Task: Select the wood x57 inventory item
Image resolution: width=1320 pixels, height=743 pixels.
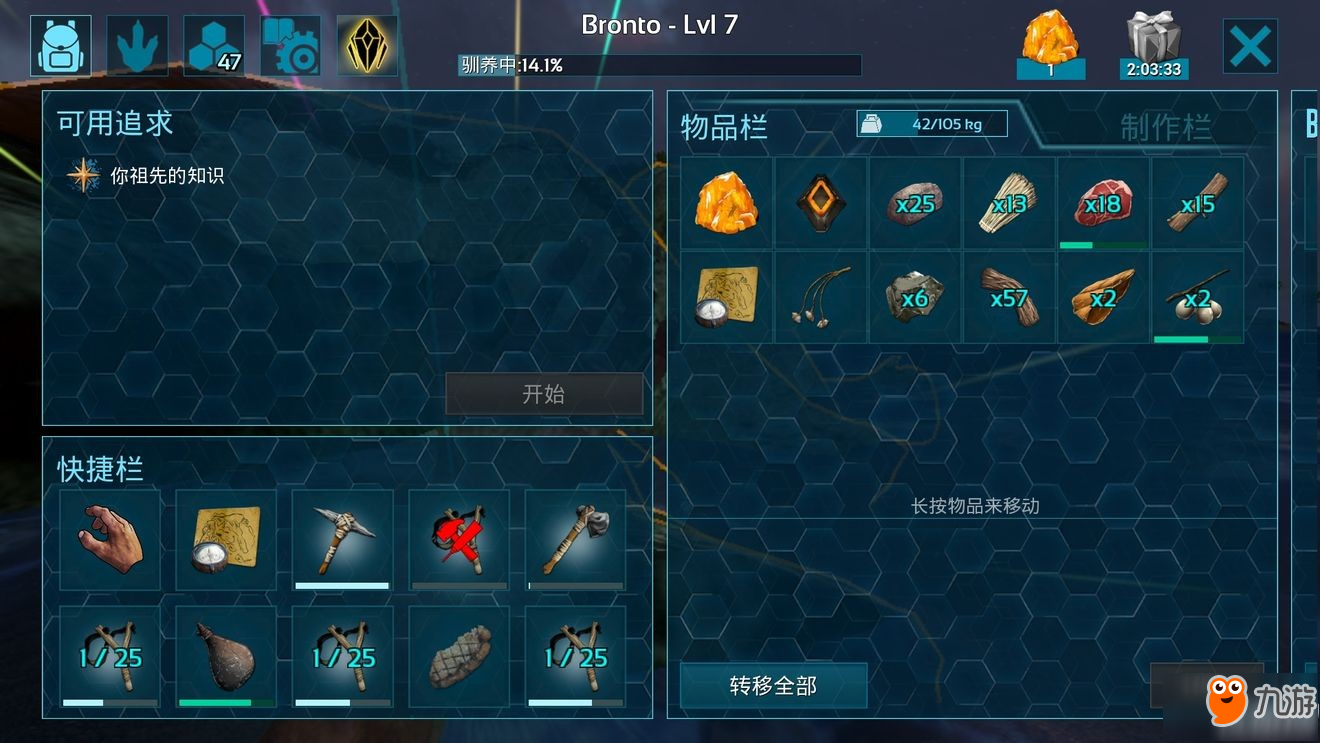Action: click(x=1009, y=298)
